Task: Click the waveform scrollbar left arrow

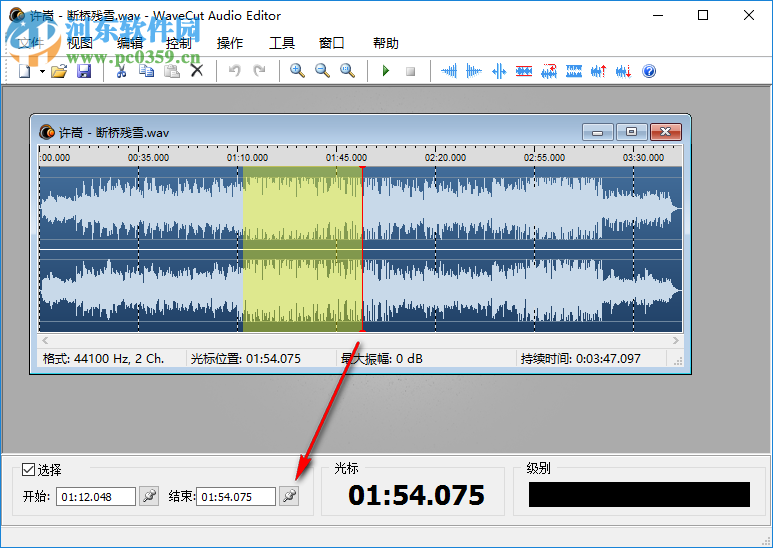Action: point(45,341)
